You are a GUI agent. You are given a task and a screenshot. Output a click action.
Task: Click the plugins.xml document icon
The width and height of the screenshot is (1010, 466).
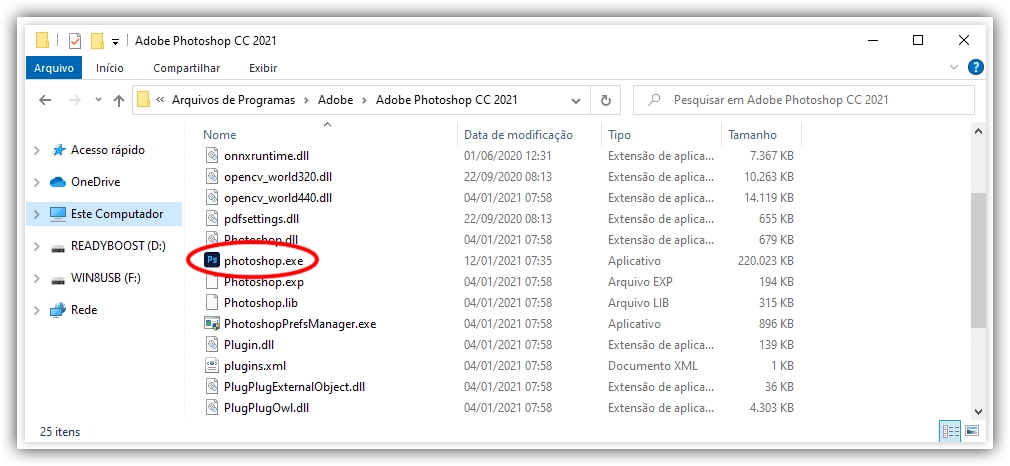(212, 365)
